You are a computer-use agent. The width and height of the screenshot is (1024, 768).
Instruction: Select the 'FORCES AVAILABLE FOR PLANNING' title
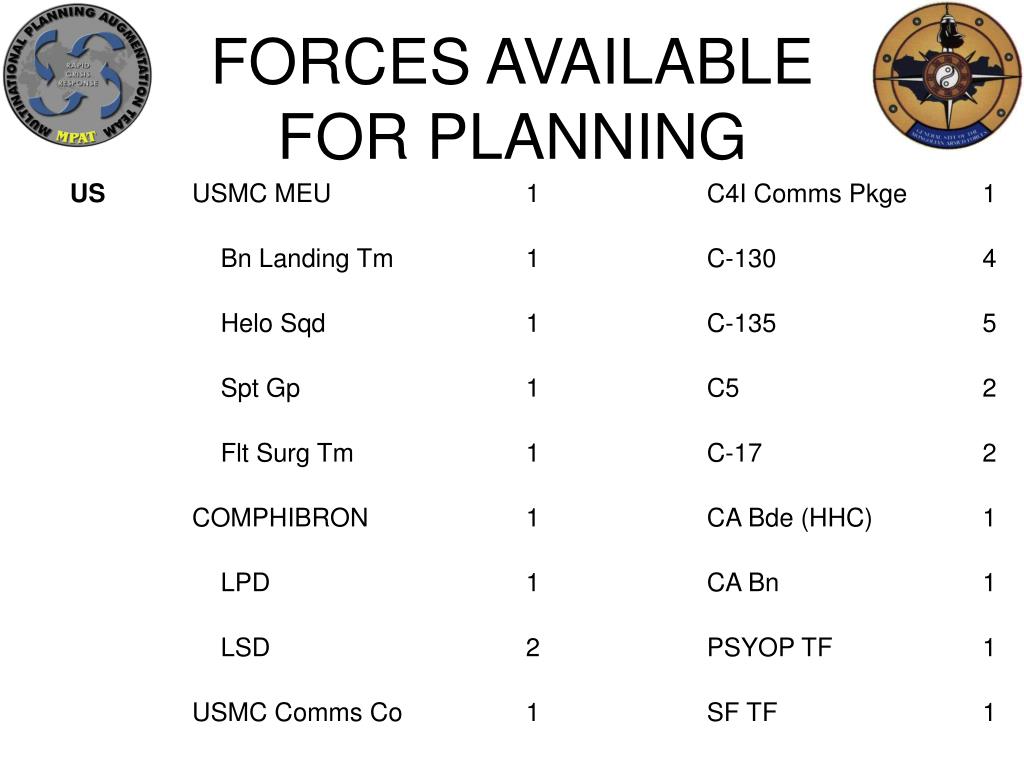click(x=512, y=98)
